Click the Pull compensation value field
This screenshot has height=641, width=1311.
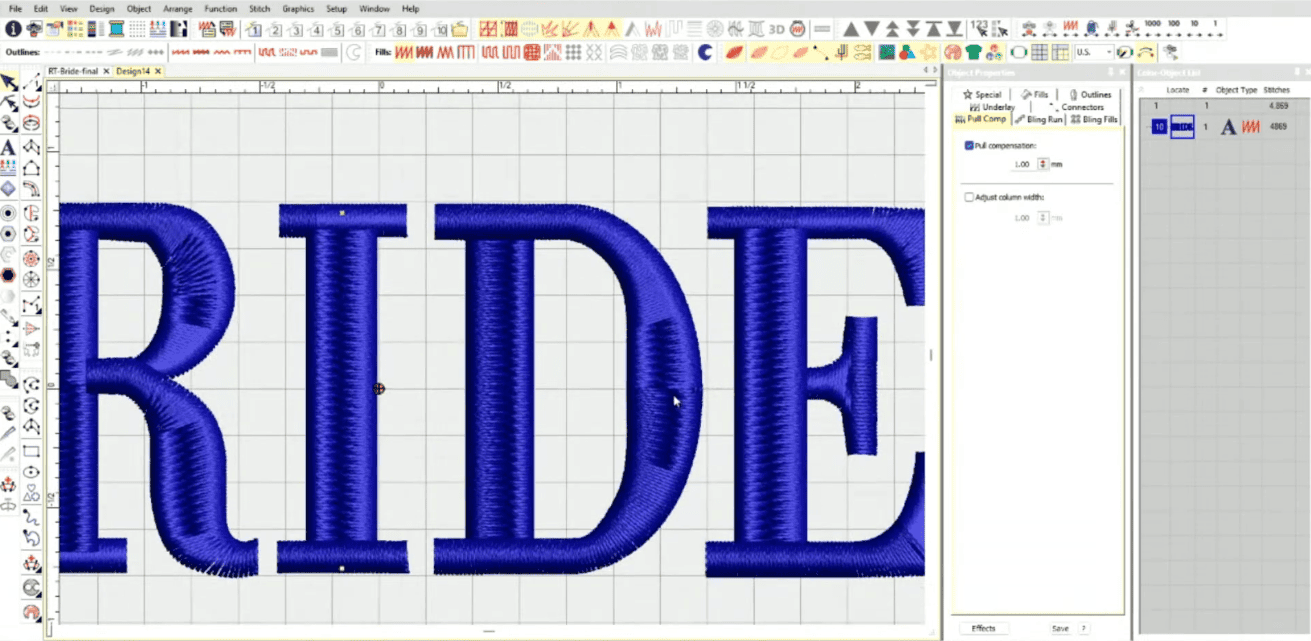(1024, 164)
